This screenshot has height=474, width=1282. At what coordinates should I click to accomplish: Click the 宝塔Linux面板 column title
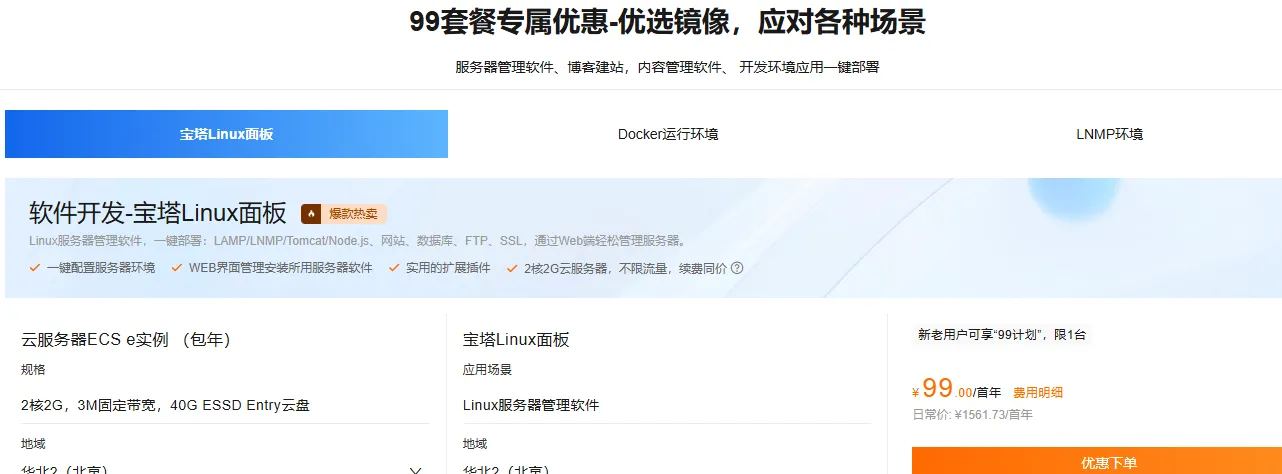click(x=516, y=339)
